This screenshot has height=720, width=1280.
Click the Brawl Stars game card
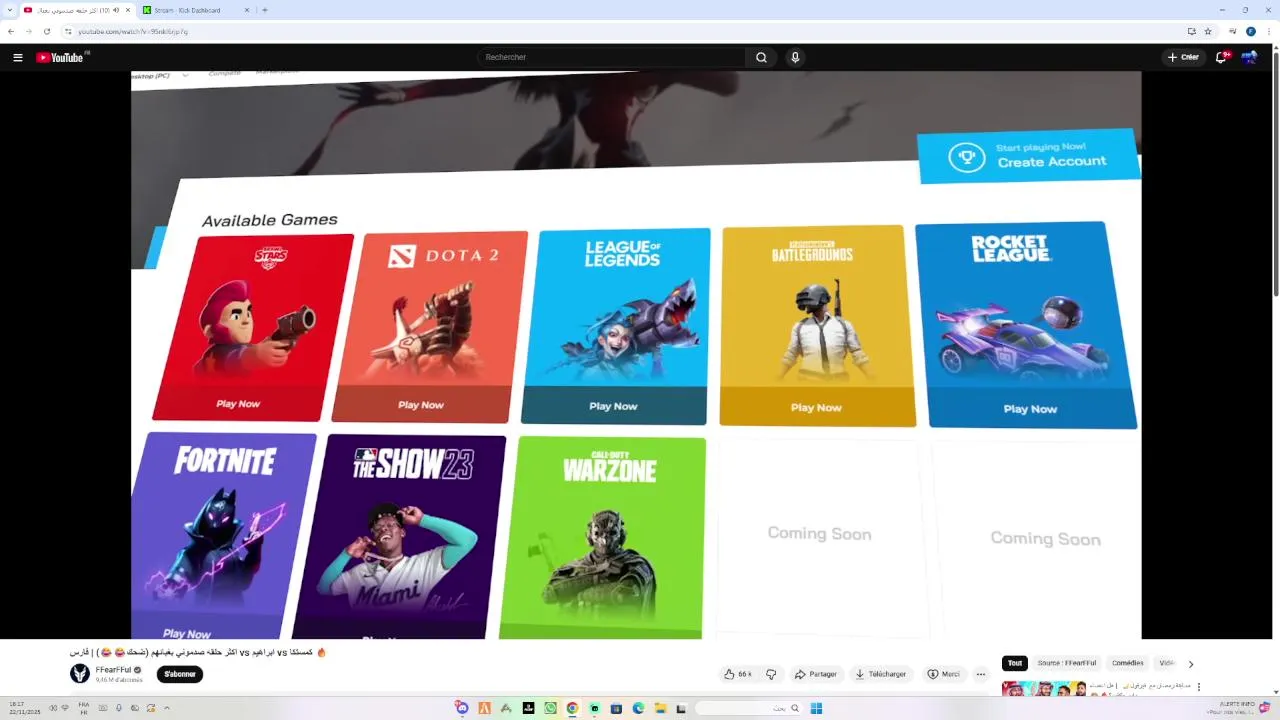pyautogui.click(x=253, y=328)
